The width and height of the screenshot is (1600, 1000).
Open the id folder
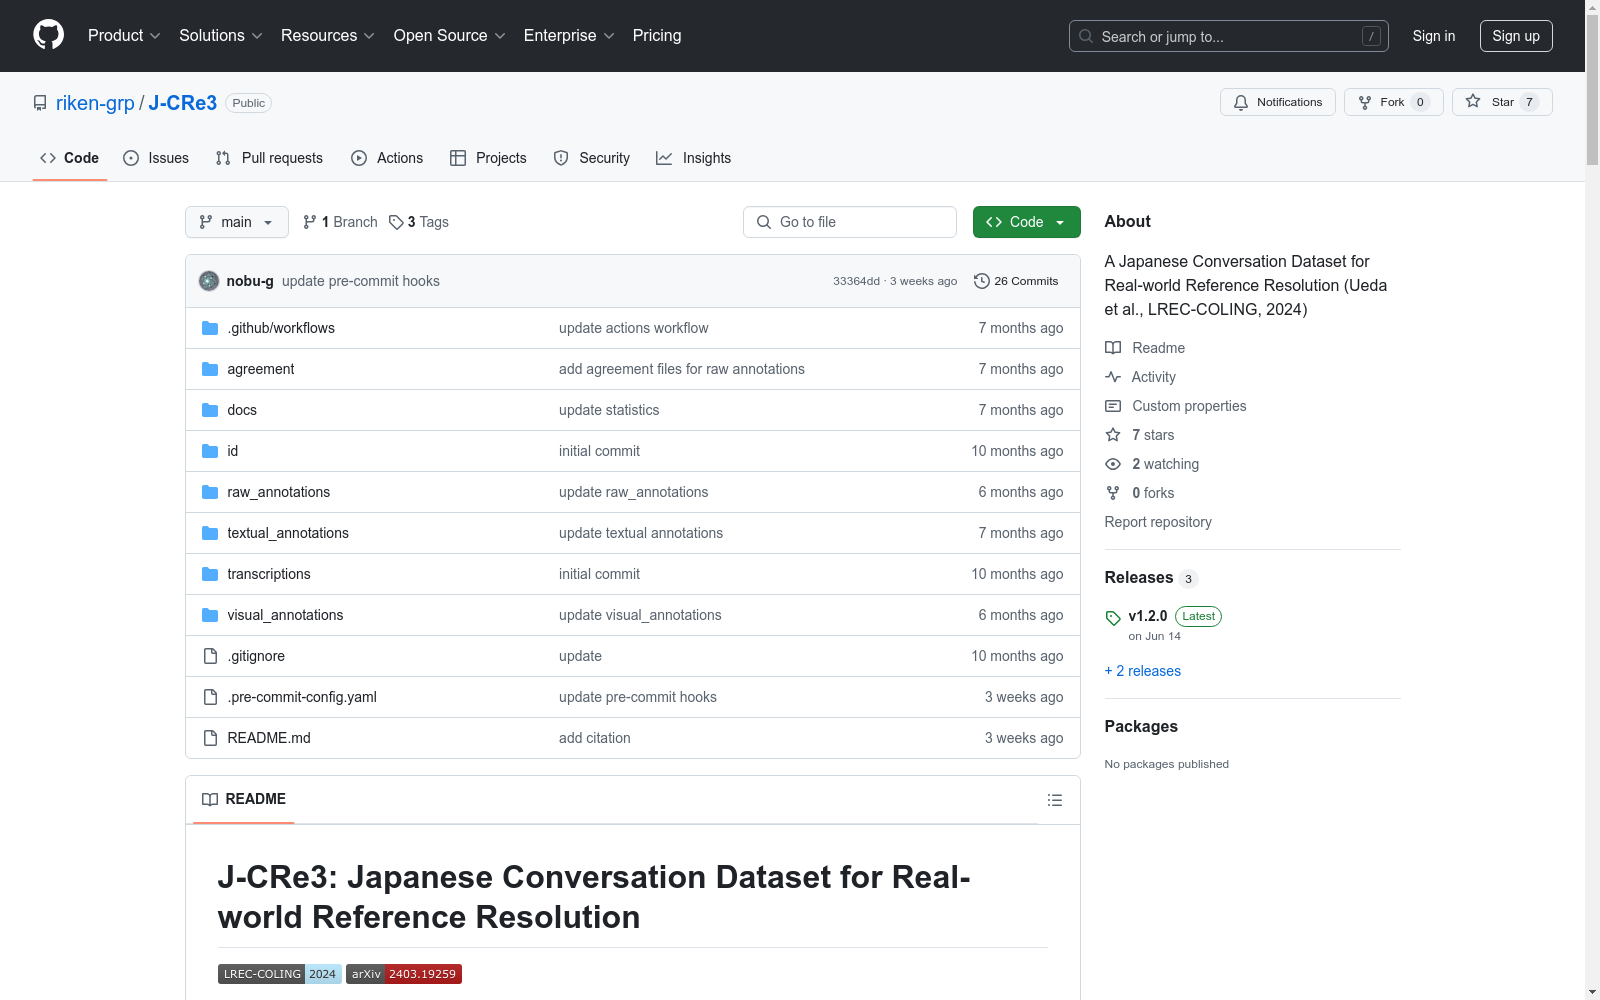point(233,451)
